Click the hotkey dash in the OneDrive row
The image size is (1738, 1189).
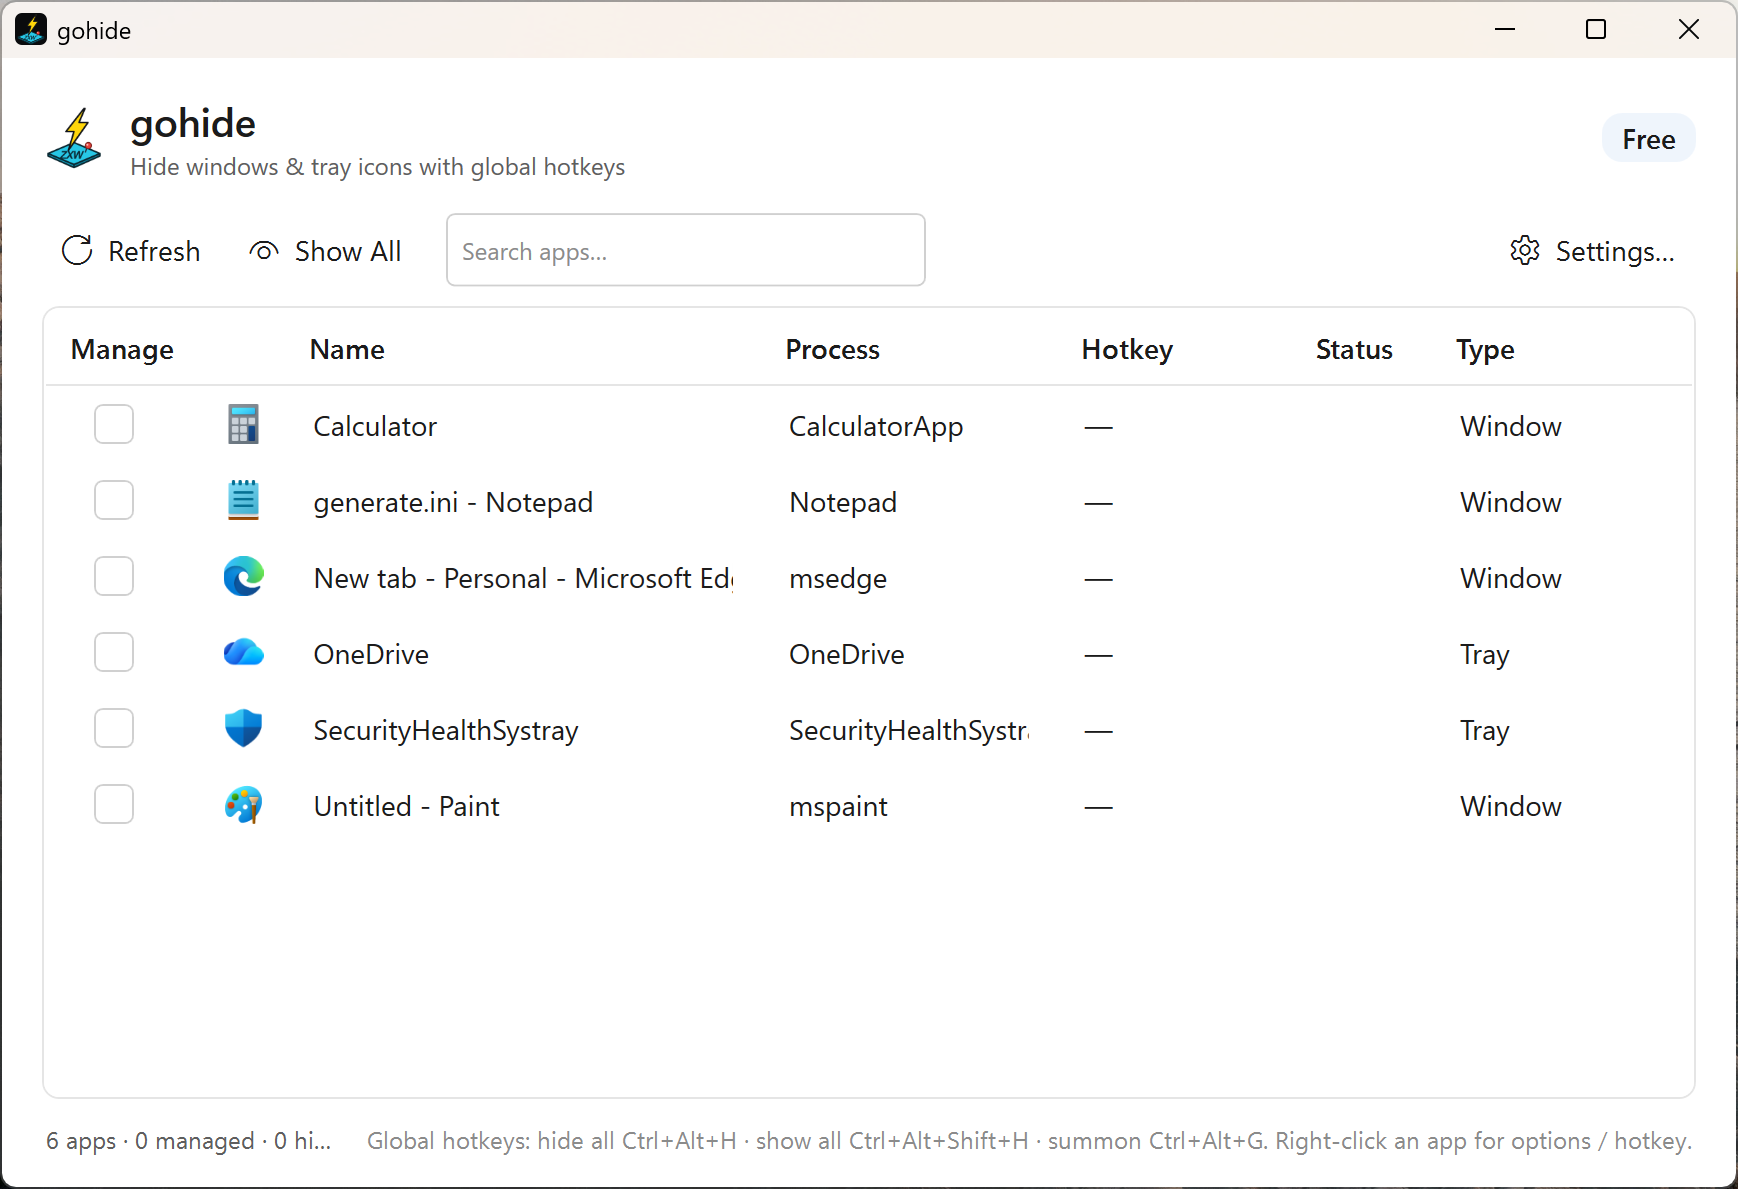tap(1098, 655)
